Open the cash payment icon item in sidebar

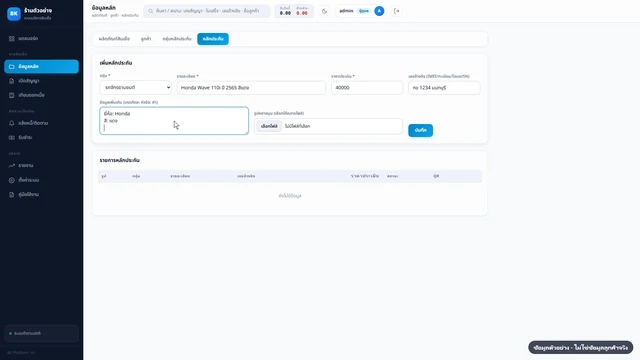[x=11, y=138]
